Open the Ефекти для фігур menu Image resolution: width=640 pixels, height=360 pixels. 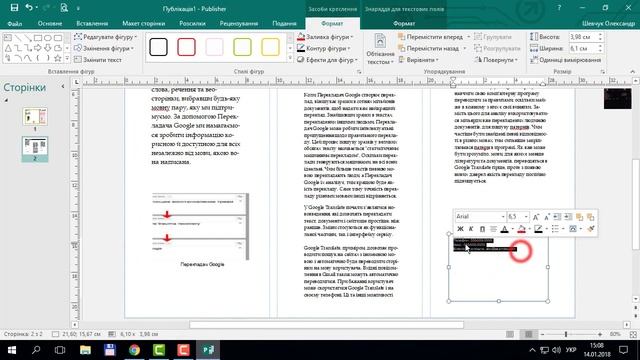[327, 60]
